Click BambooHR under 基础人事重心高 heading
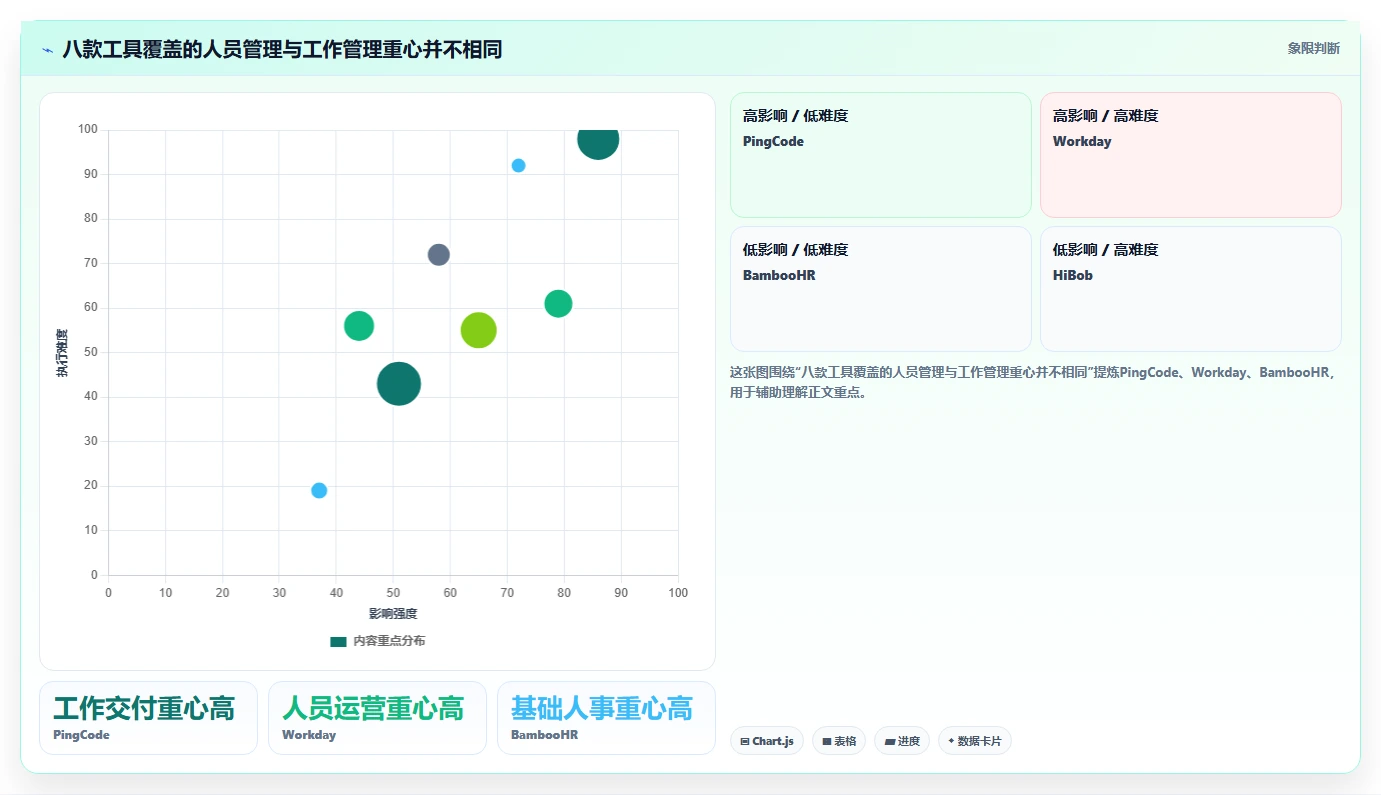 click(545, 735)
